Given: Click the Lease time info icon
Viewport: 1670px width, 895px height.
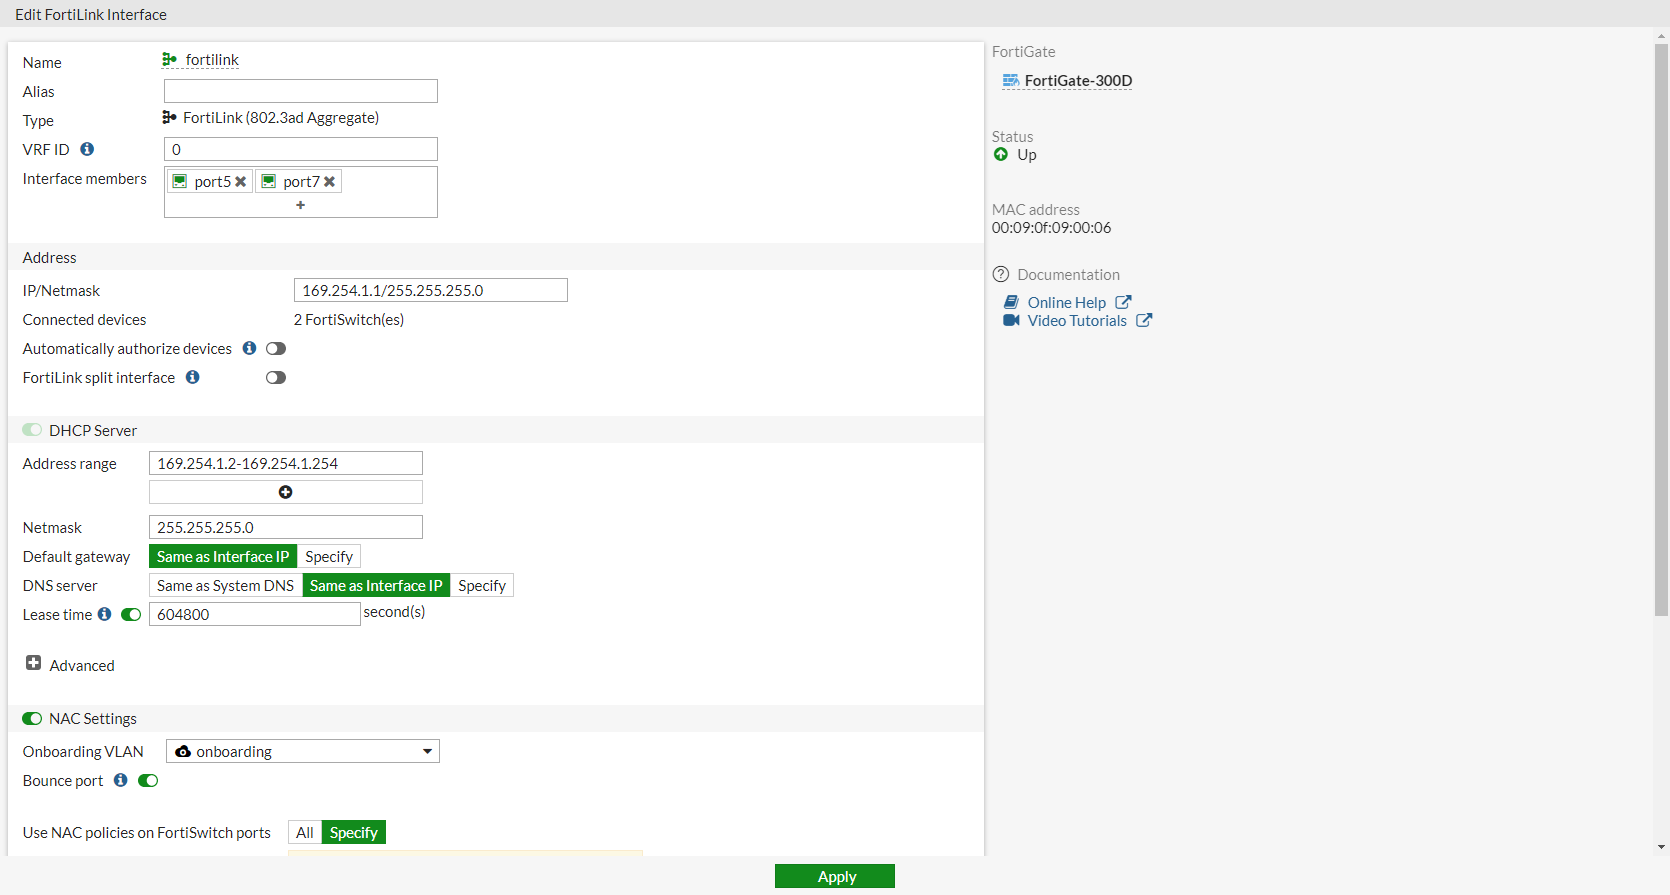Looking at the screenshot, I should tap(104, 614).
